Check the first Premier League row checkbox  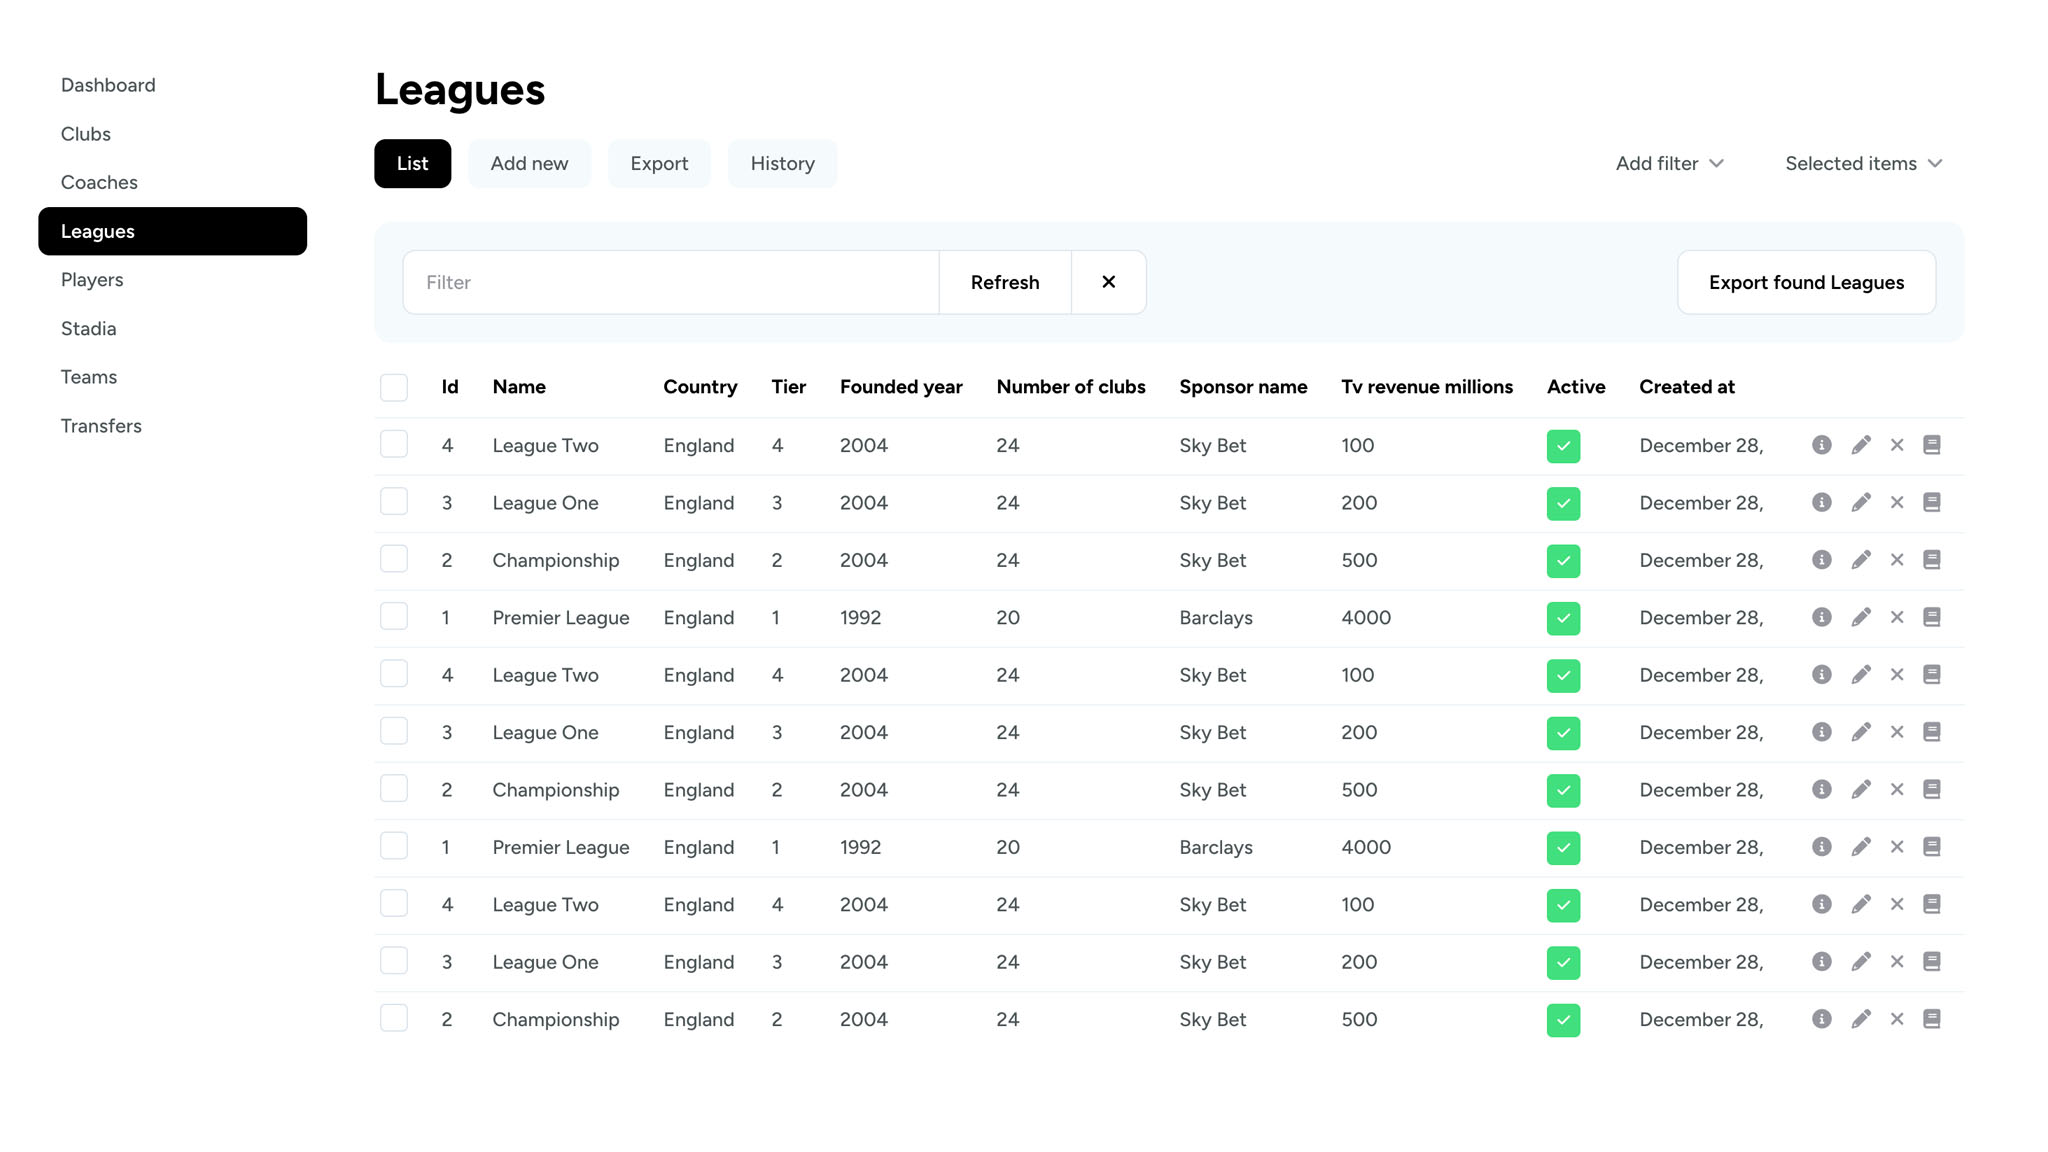394,617
